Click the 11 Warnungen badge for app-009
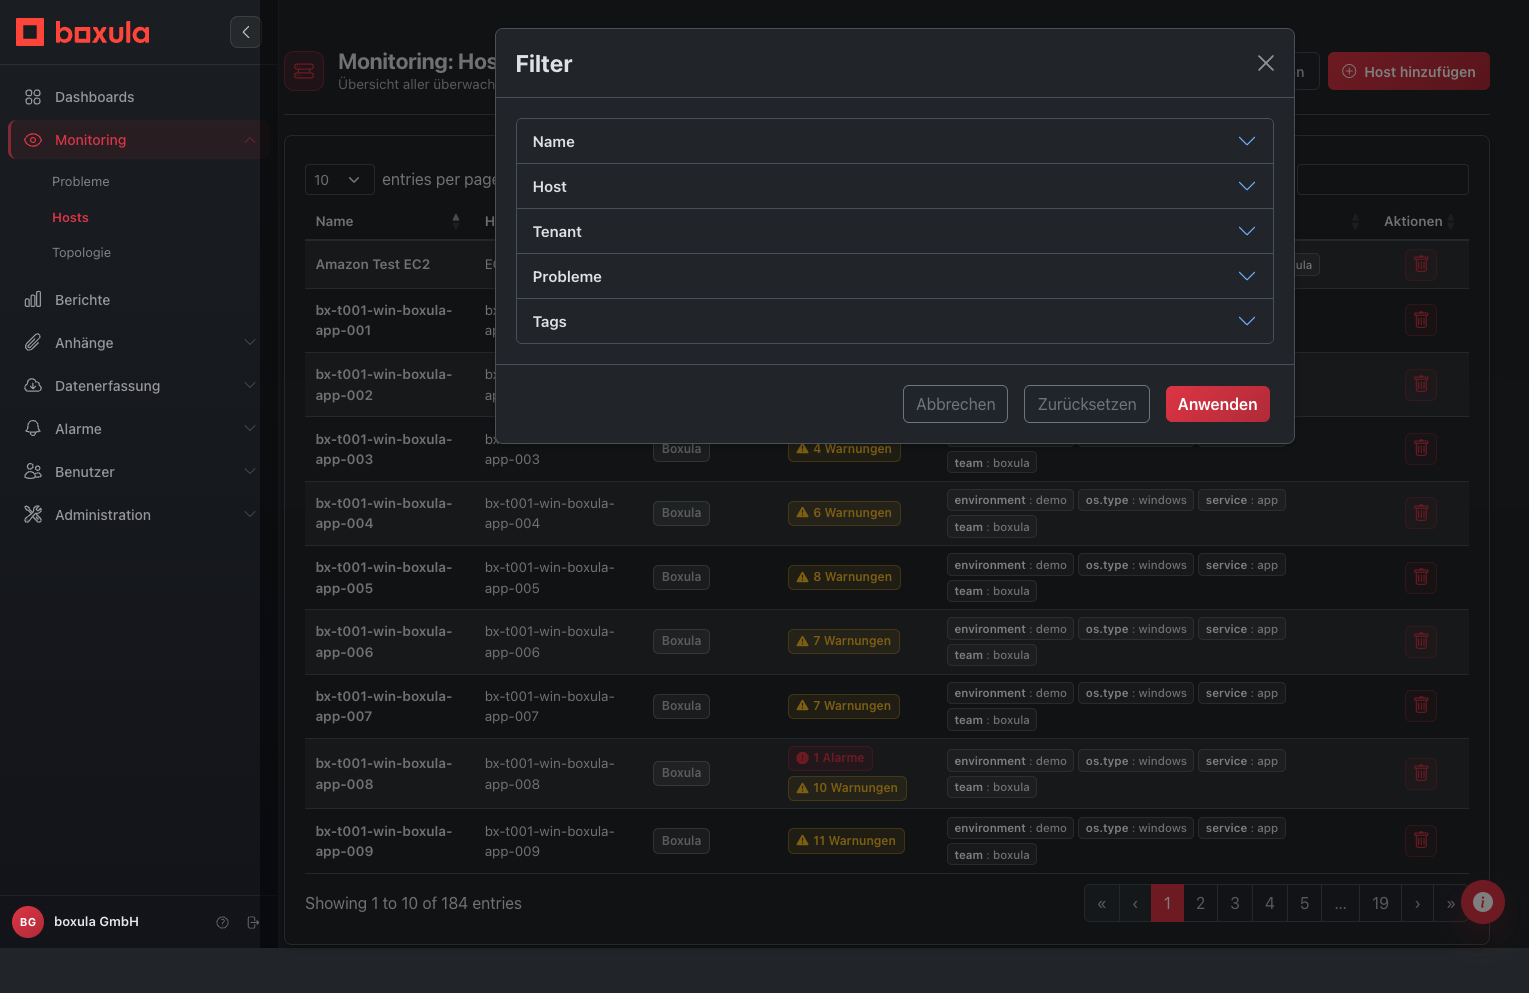The image size is (1529, 993). 846,841
